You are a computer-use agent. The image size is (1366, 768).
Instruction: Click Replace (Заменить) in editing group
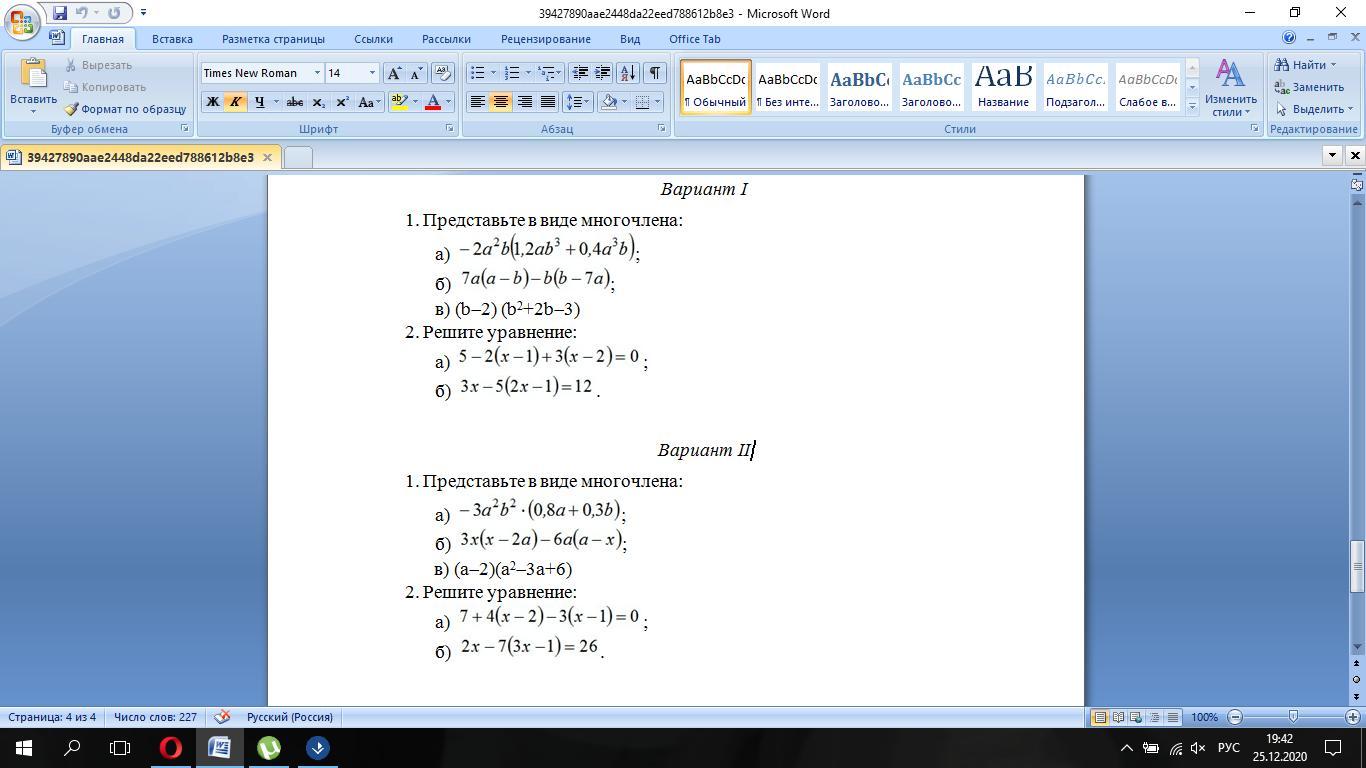[1309, 87]
